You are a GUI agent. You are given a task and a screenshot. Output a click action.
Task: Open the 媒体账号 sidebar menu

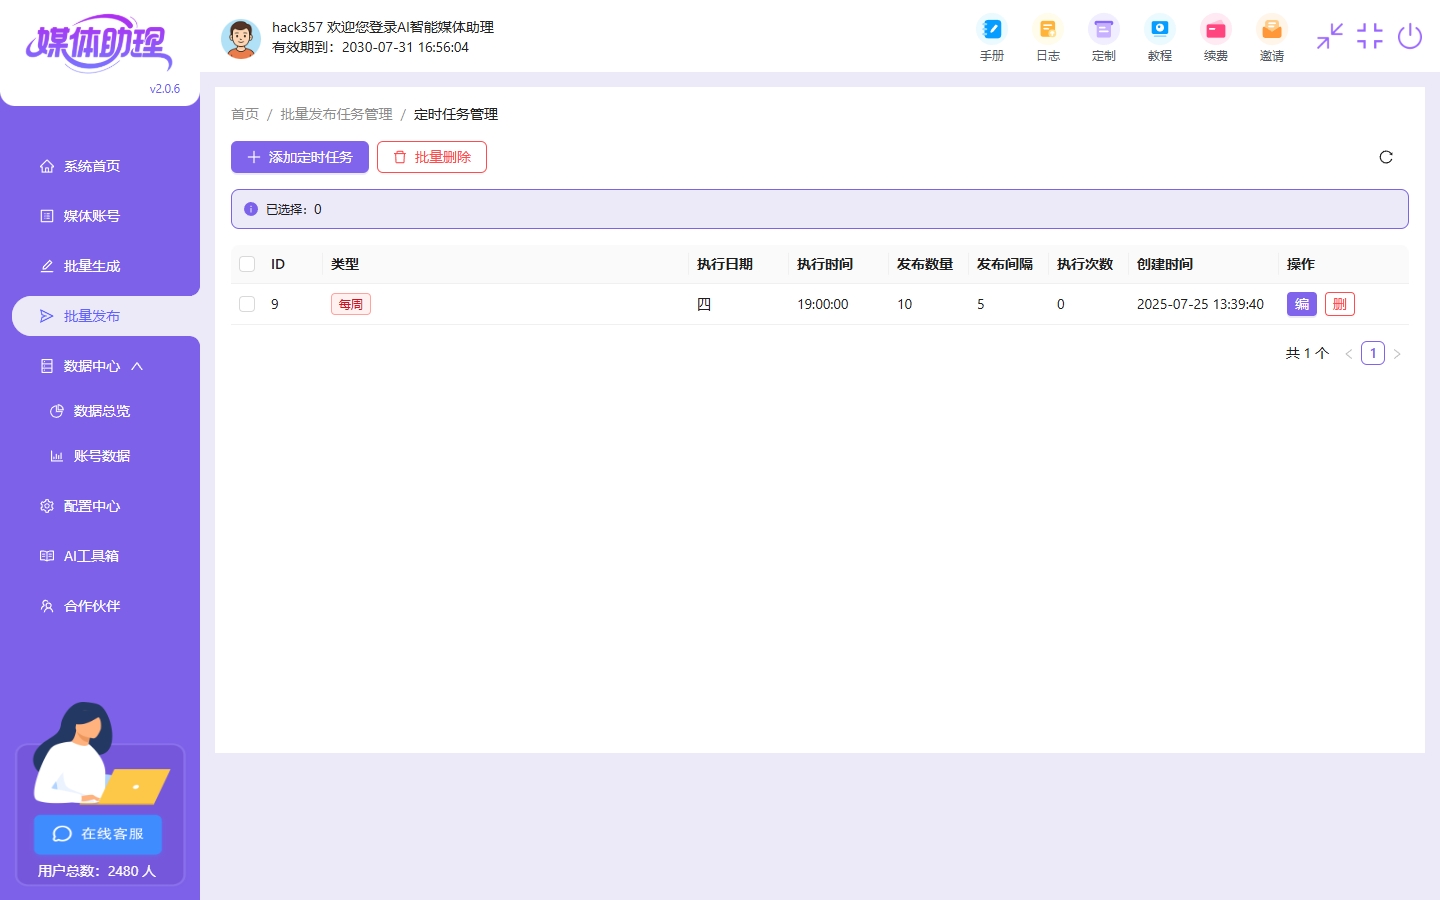click(90, 216)
